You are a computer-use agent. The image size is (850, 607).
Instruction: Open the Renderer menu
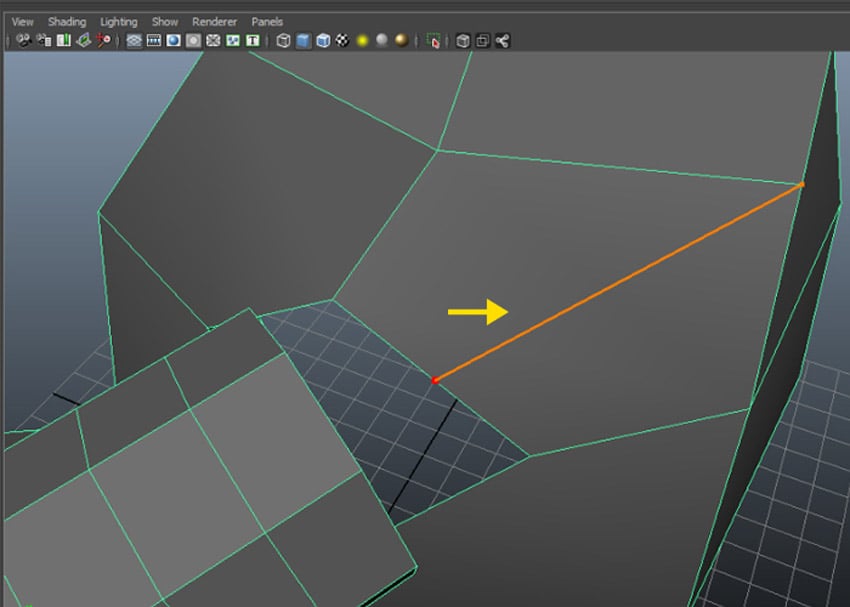(x=214, y=21)
